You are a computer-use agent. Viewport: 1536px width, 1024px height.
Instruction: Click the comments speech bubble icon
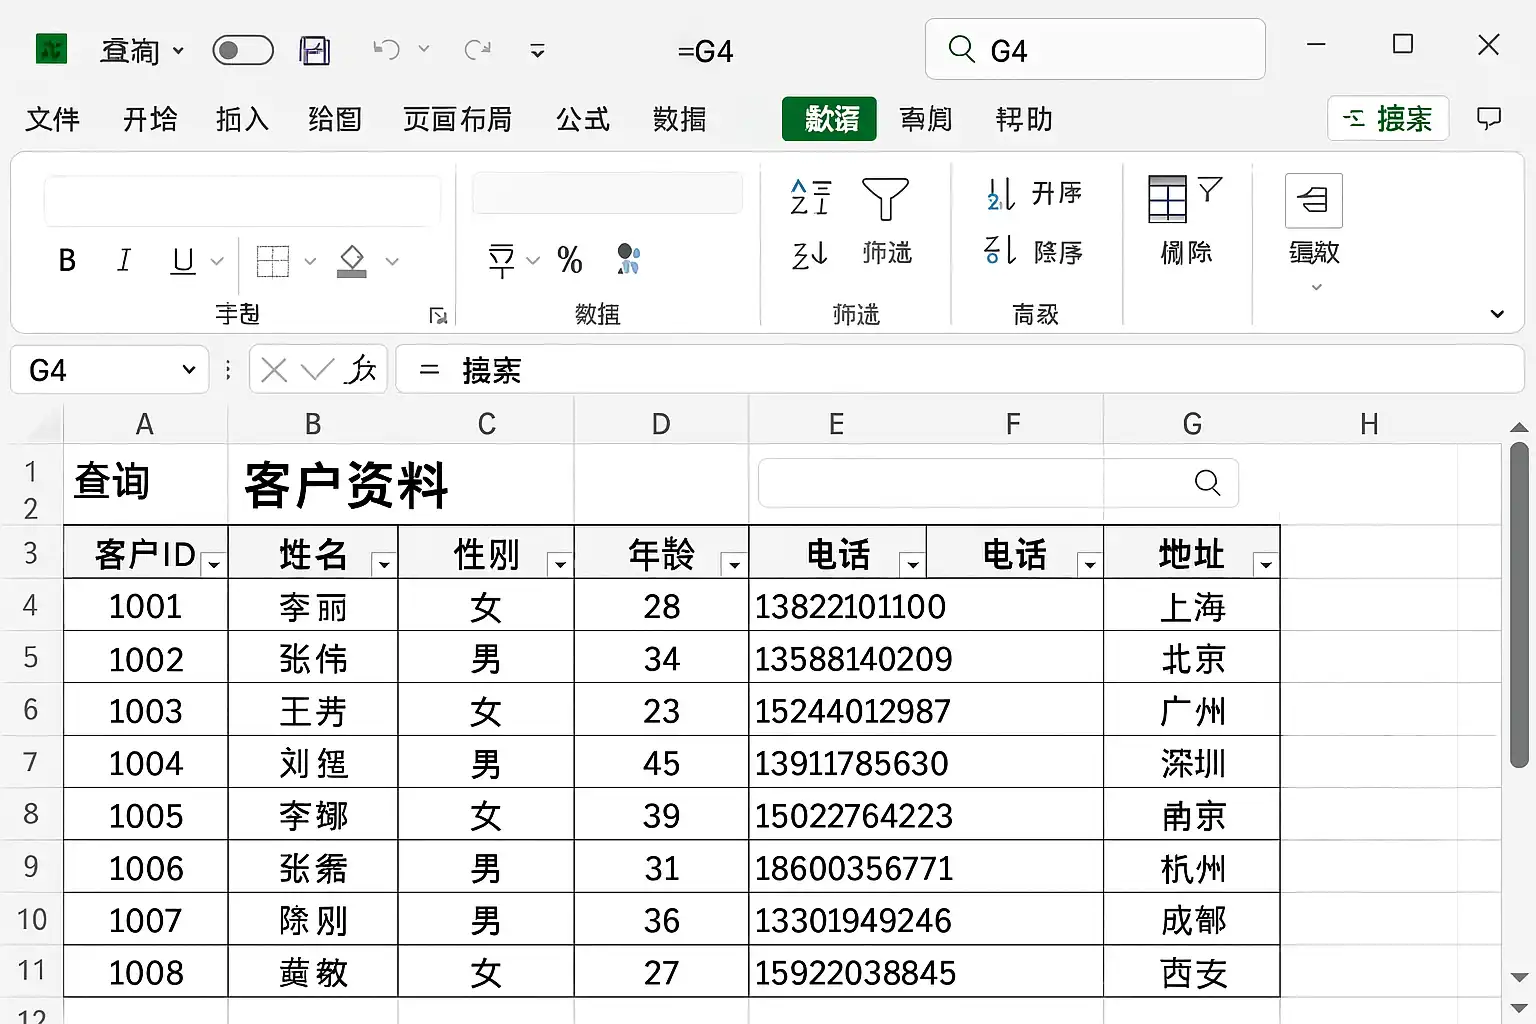coord(1489,119)
